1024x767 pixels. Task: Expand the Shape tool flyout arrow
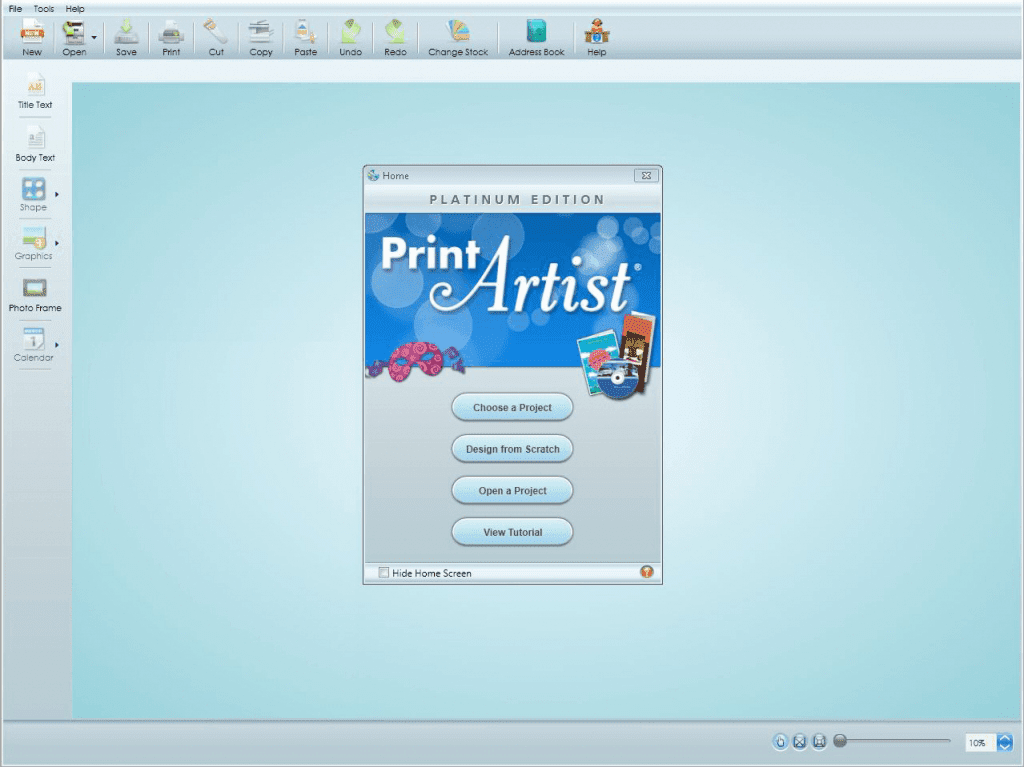[57, 194]
